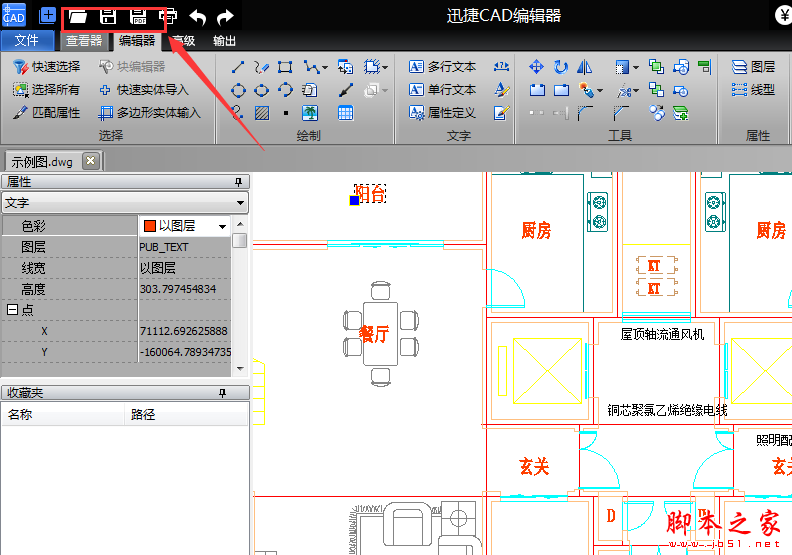Undo the last action
The image size is (792, 555).
(x=197, y=18)
